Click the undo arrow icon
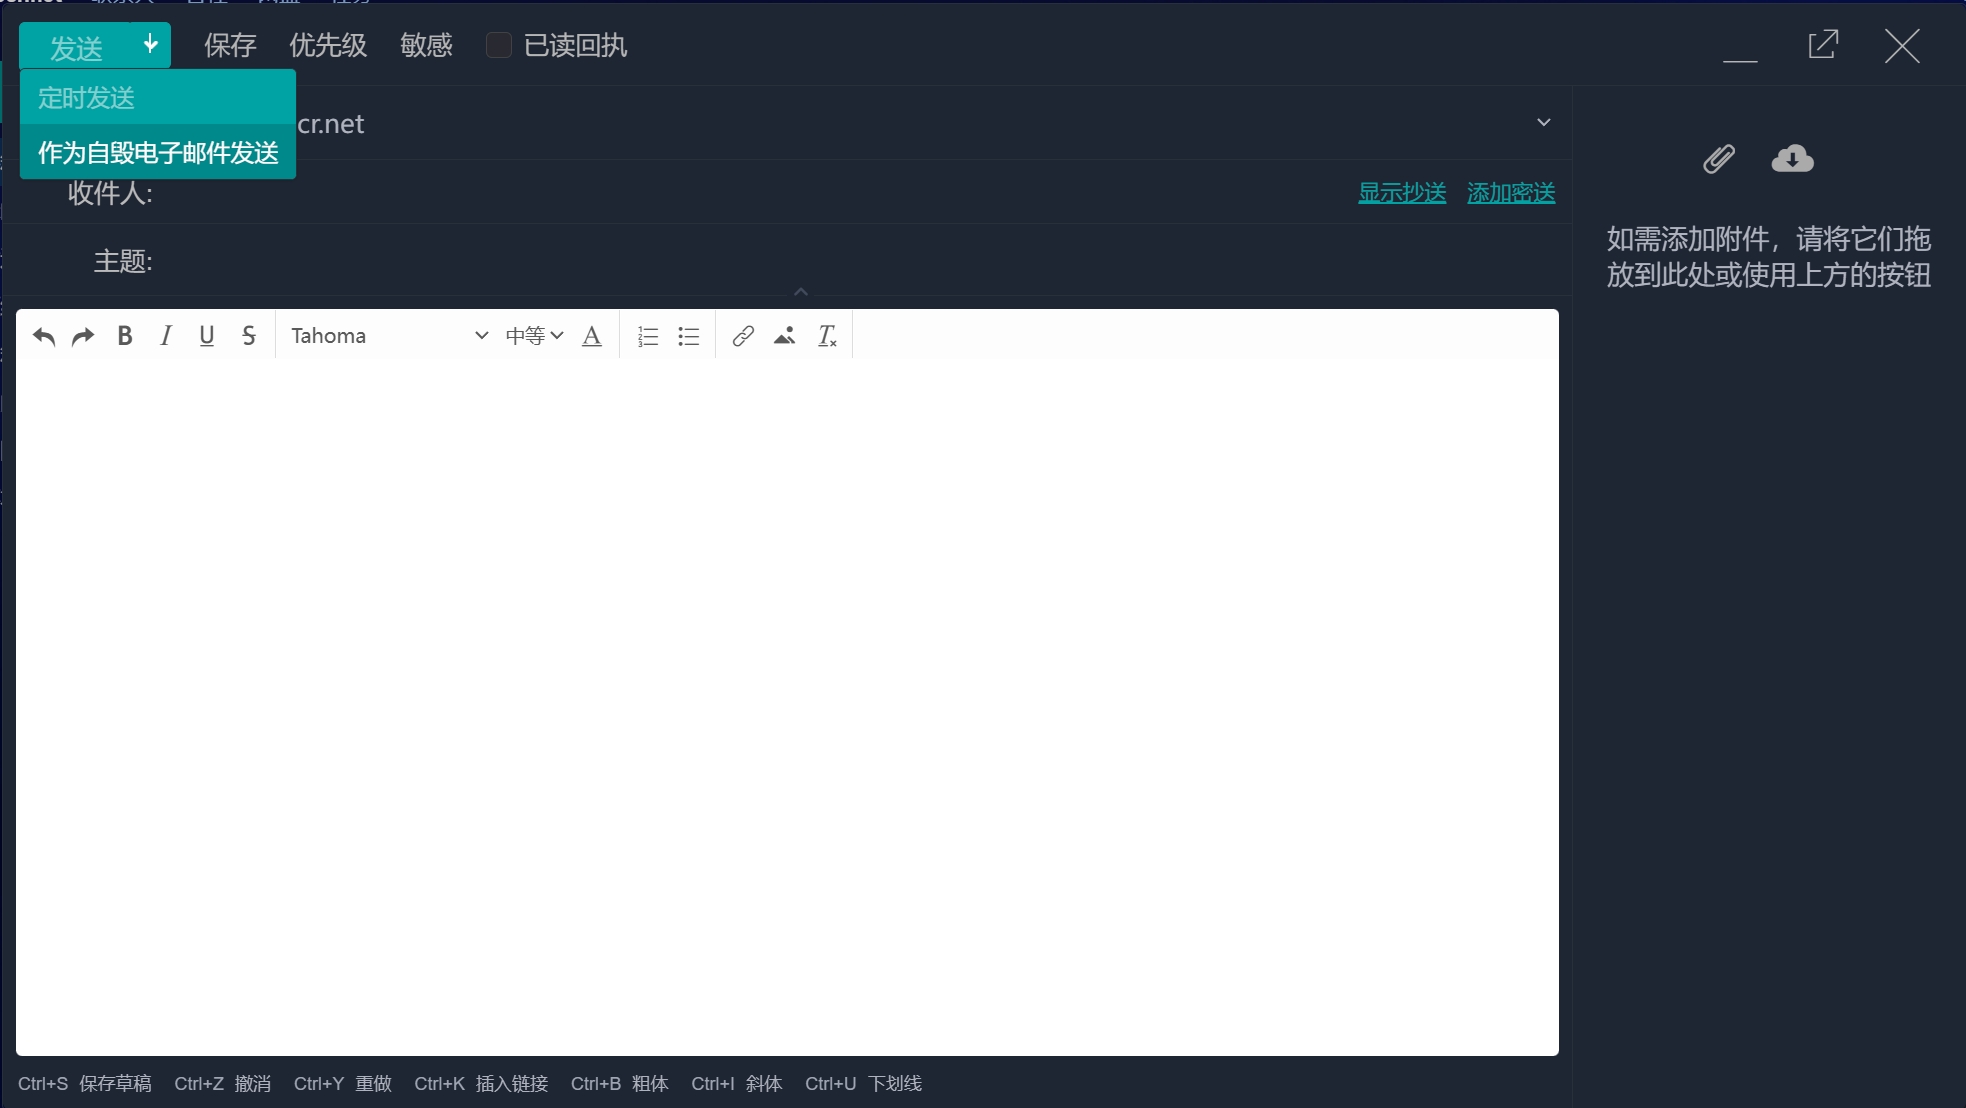The image size is (1966, 1108). (43, 336)
